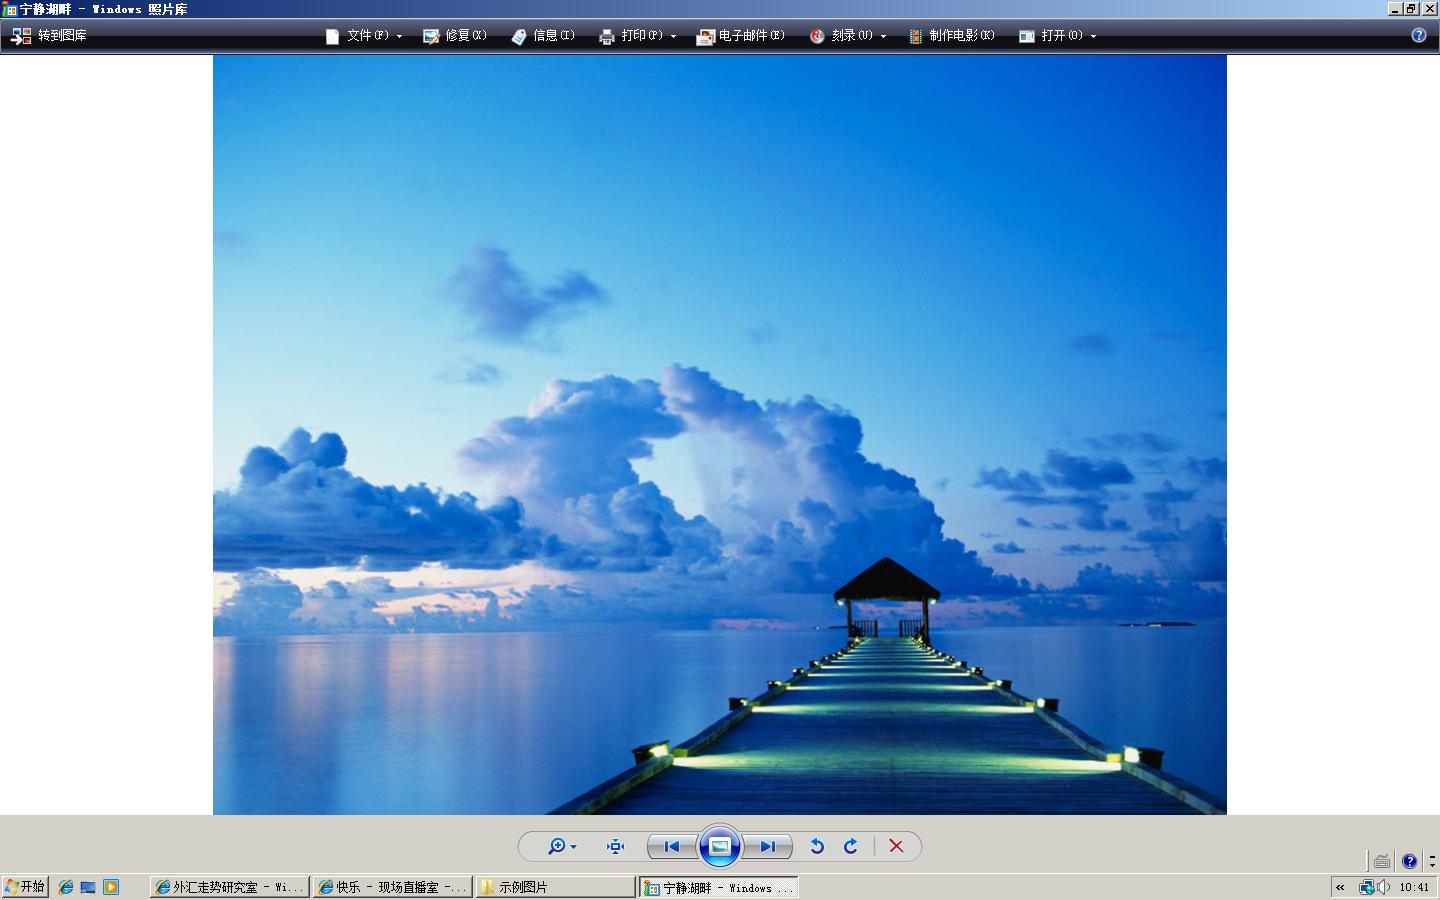Viewport: 1440px width, 900px height.
Task: Show the 信息(I) info pane
Action: click(x=543, y=35)
